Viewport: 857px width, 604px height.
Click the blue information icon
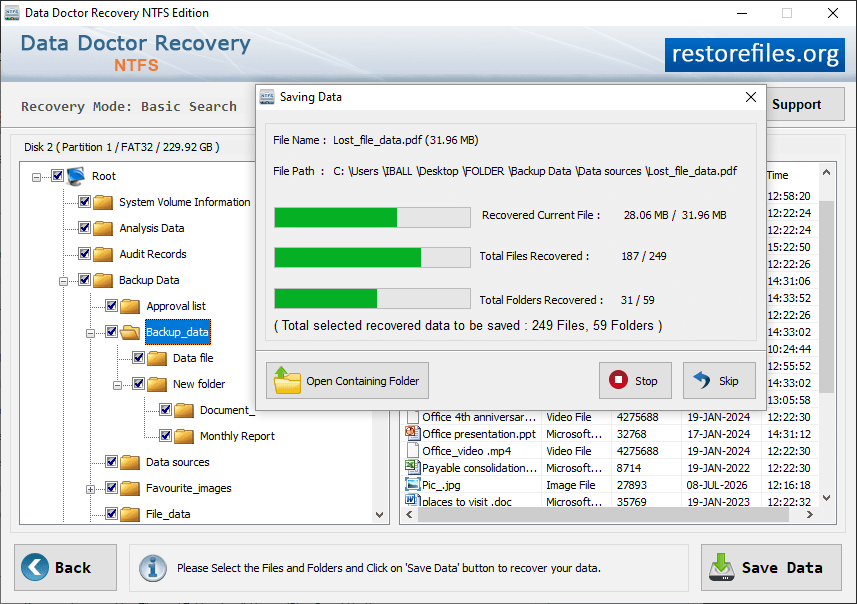point(152,568)
